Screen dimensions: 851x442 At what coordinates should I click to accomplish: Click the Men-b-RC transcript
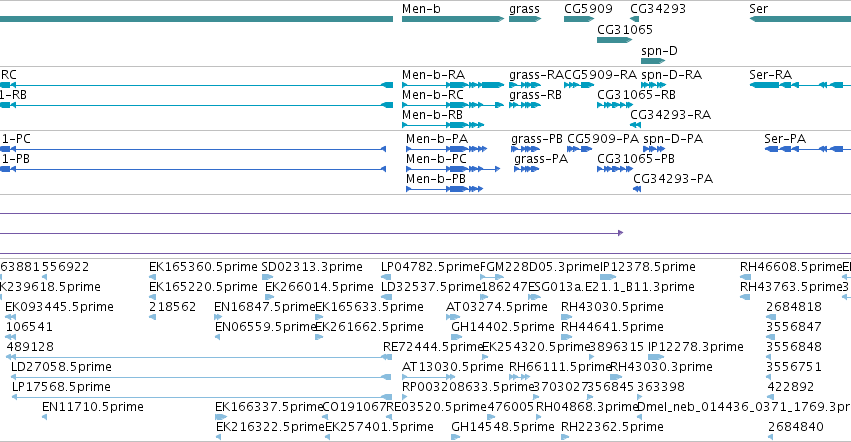[453, 105]
